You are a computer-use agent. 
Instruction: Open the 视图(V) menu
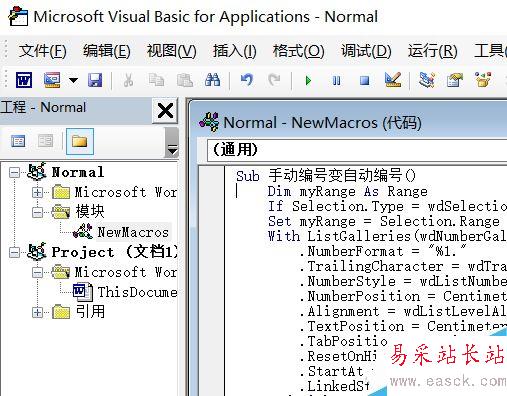pos(172,51)
